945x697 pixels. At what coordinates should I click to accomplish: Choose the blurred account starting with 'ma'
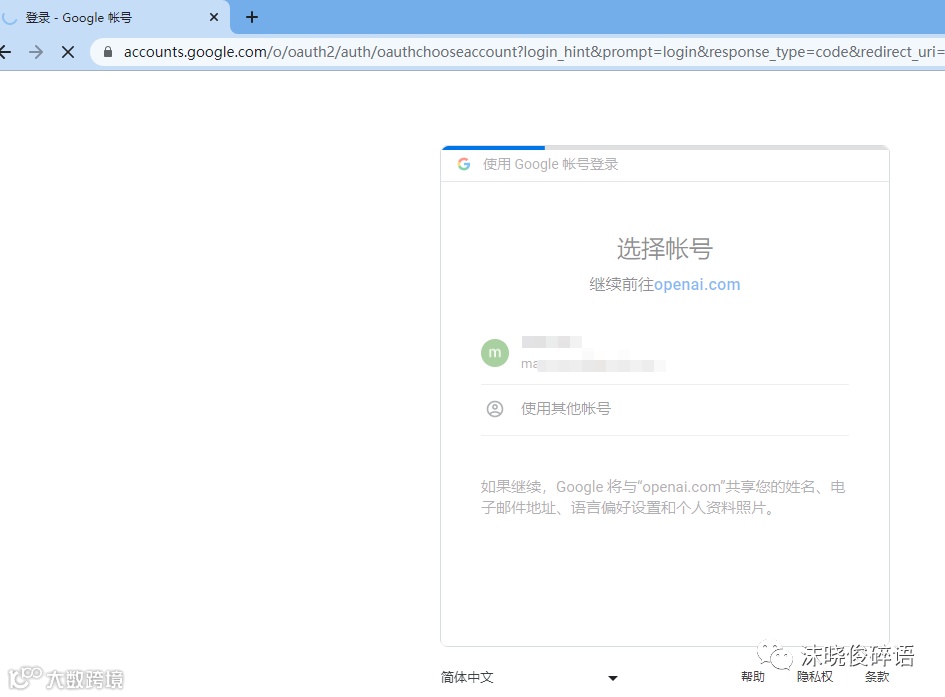pos(665,353)
